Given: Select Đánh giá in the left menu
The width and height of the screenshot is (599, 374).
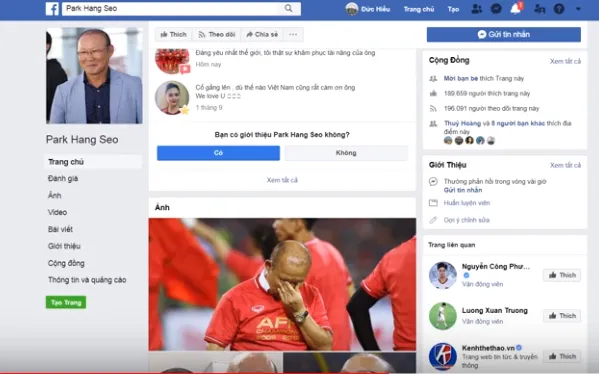Looking at the screenshot, I should 63,178.
